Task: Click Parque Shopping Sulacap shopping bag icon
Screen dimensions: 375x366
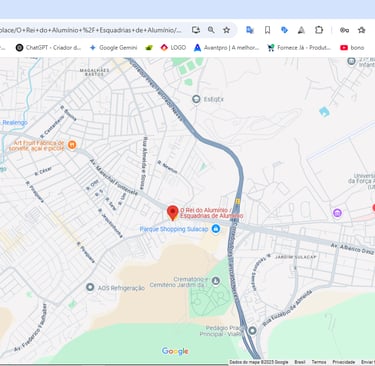Action: click(216, 229)
